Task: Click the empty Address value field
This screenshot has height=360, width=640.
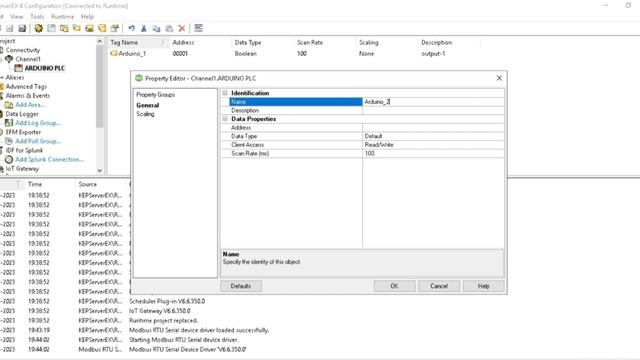Action: point(433,128)
